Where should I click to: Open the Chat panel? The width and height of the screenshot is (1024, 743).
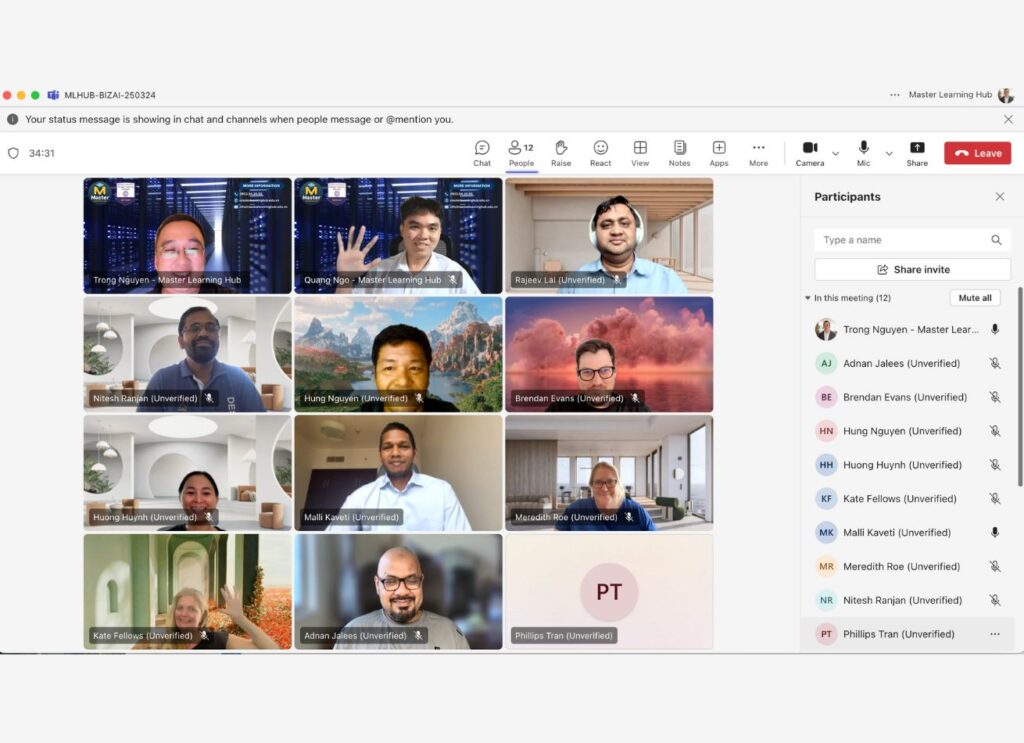(x=482, y=153)
